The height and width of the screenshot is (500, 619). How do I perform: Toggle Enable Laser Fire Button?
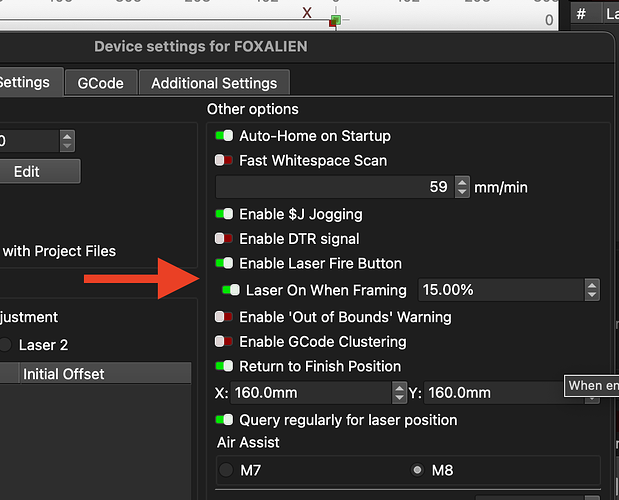[x=224, y=264]
